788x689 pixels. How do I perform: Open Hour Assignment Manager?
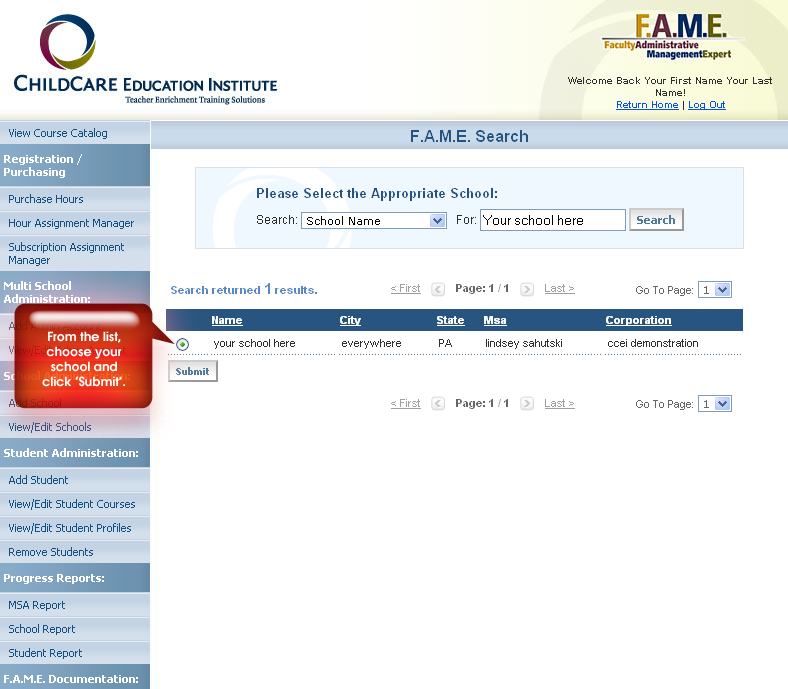[x=75, y=223]
